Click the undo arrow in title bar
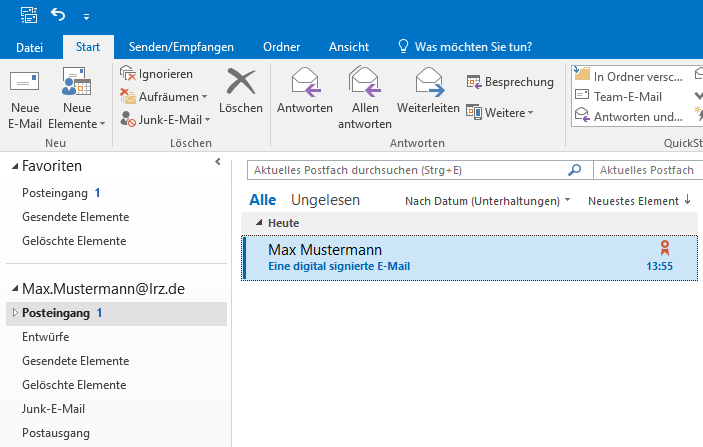703x447 pixels. click(57, 15)
